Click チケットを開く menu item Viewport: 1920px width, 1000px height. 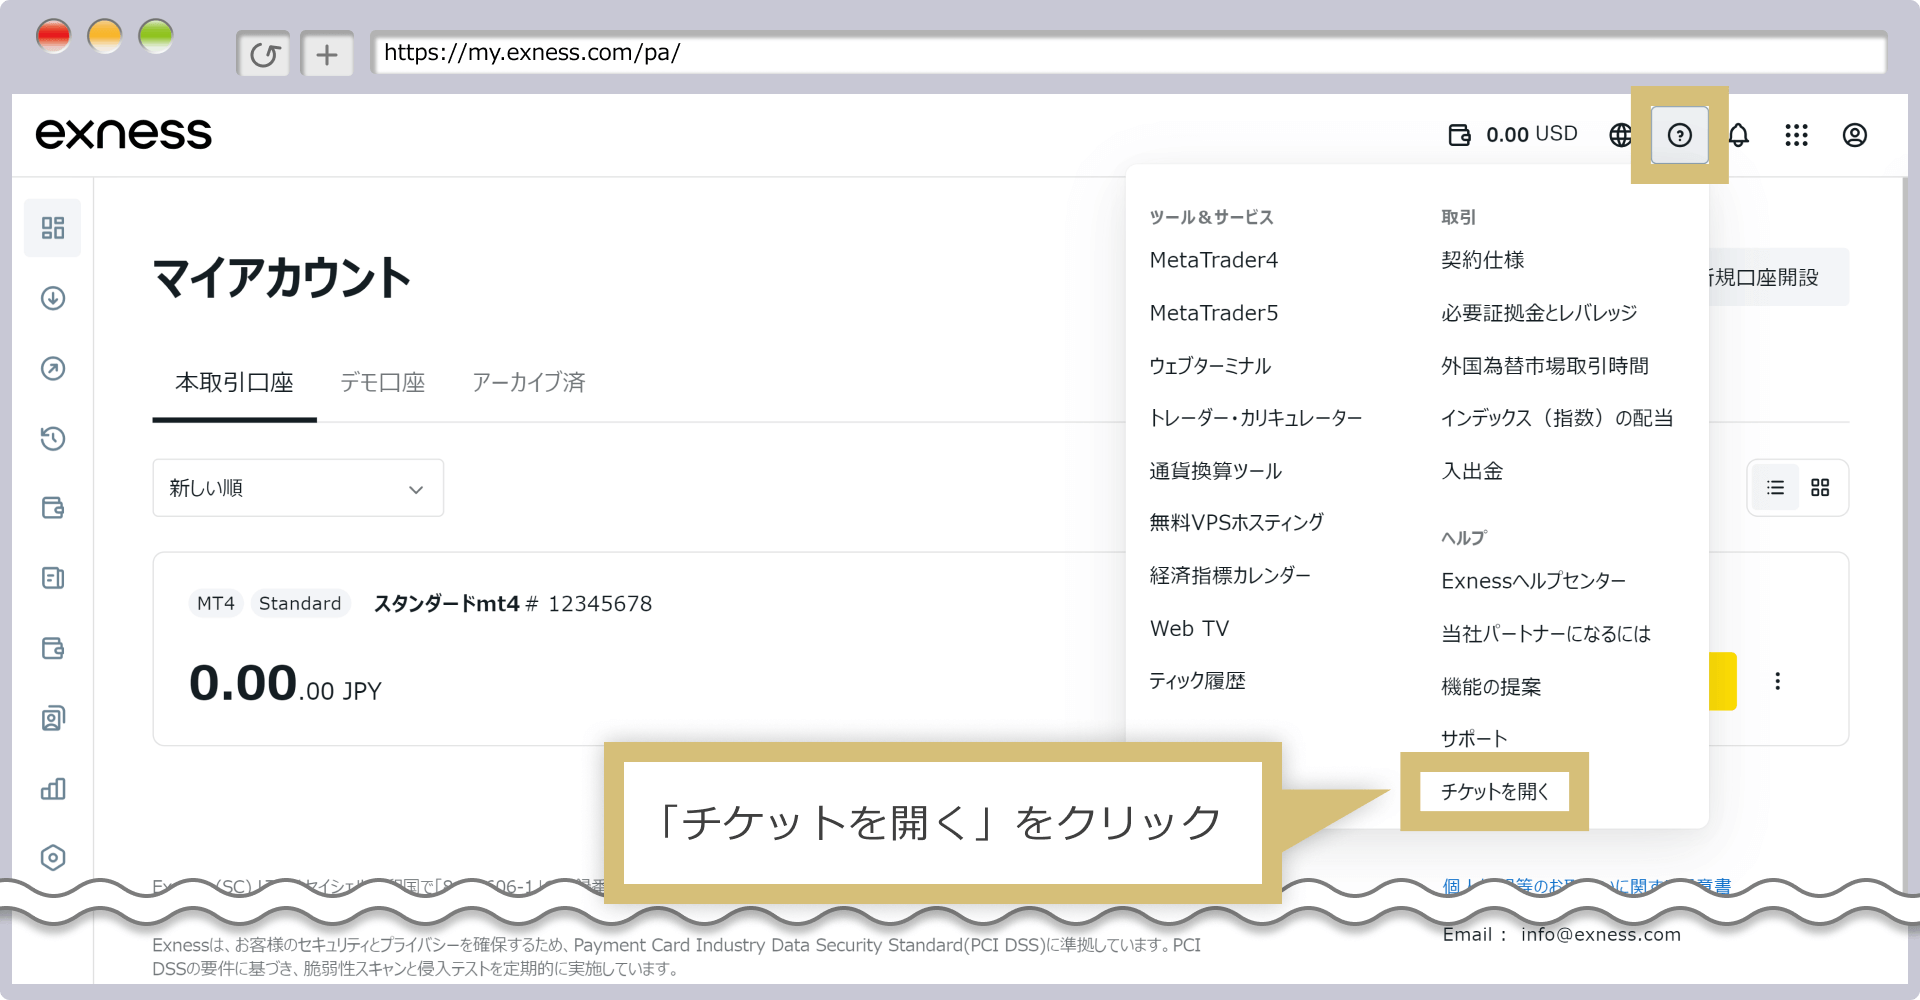click(1494, 792)
